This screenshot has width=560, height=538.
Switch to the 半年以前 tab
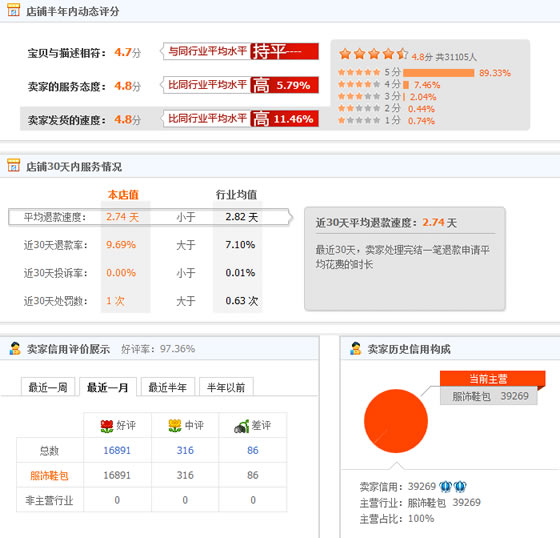pyautogui.click(x=226, y=387)
